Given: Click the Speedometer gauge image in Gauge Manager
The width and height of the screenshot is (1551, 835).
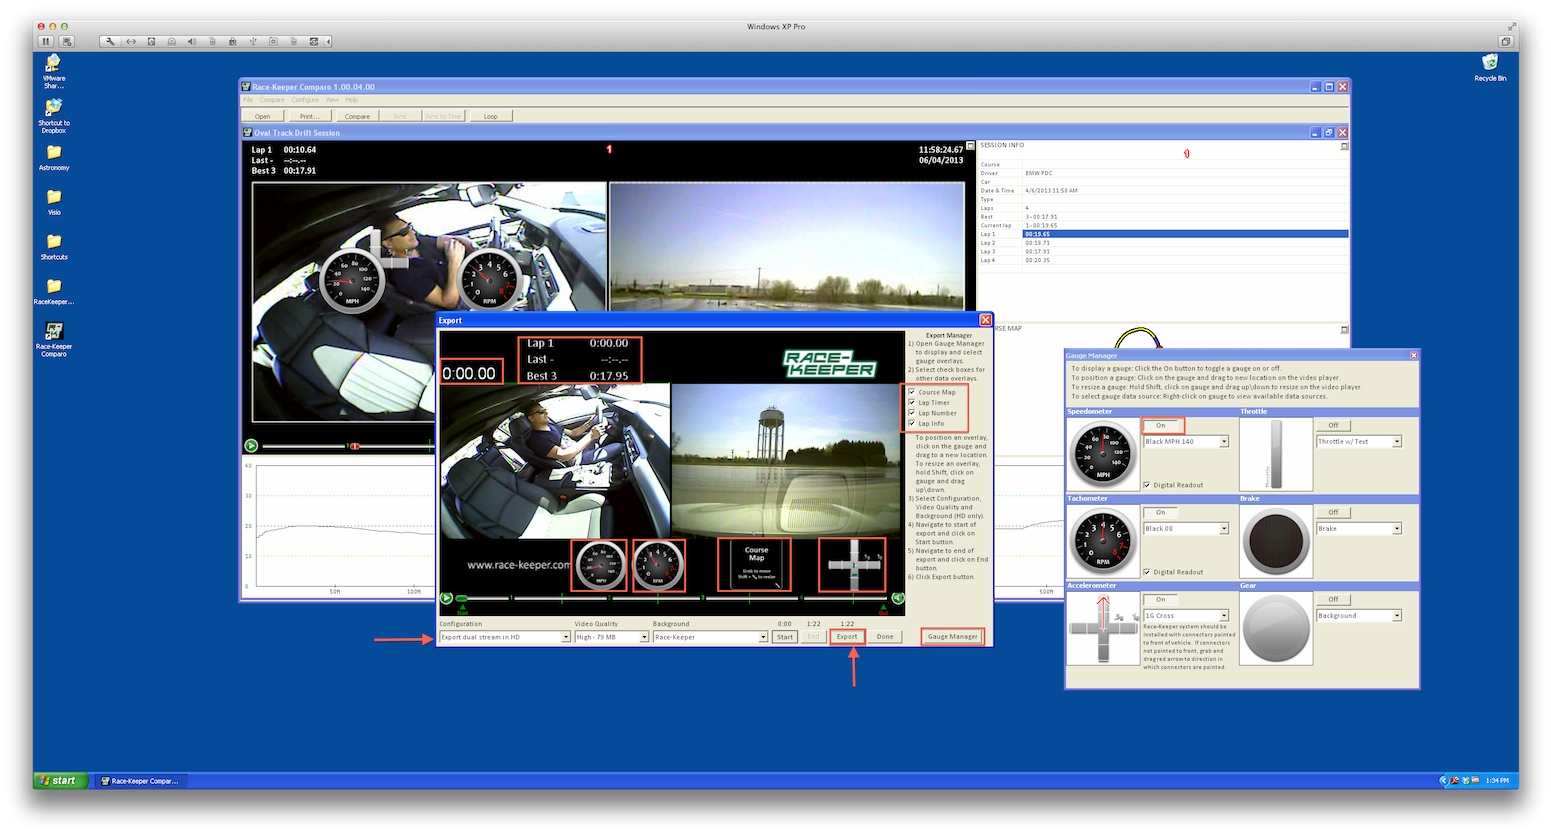Looking at the screenshot, I should pos(1103,454).
